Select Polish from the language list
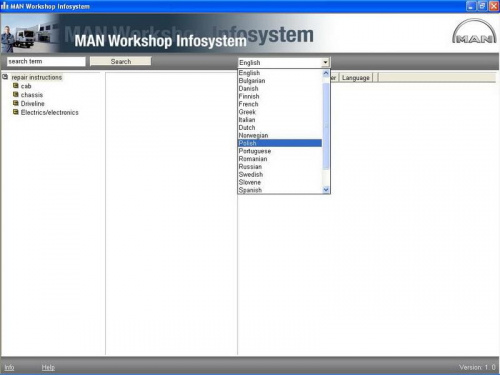The image size is (500, 375). [280, 143]
